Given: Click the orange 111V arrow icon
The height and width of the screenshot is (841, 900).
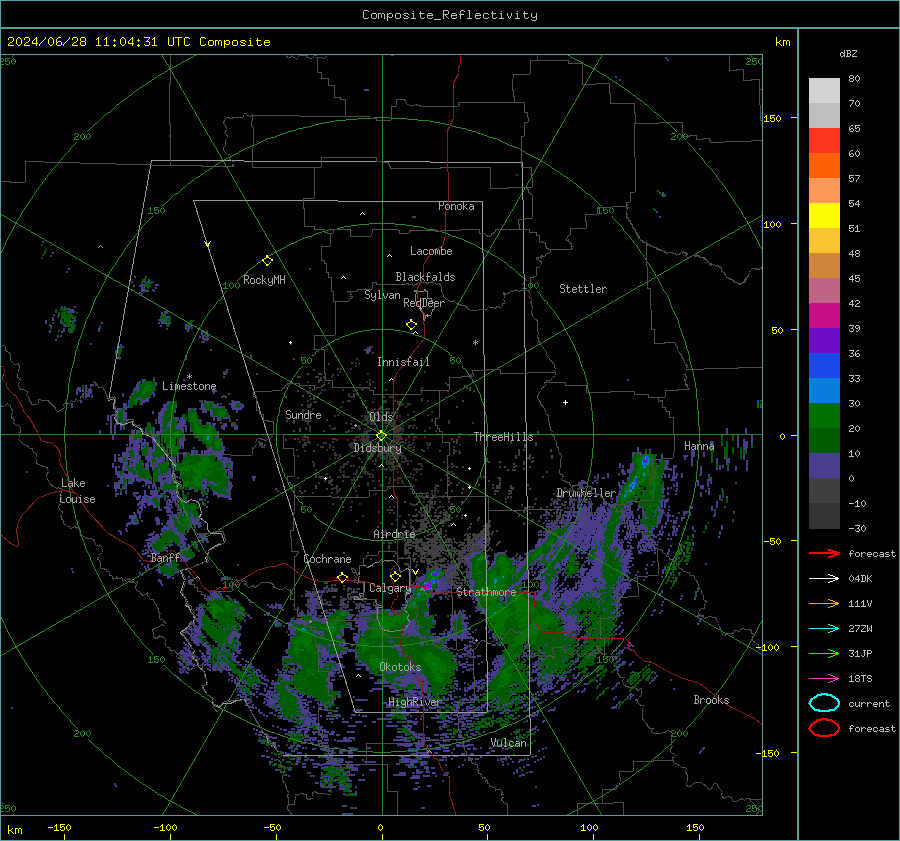Looking at the screenshot, I should click(x=824, y=603).
